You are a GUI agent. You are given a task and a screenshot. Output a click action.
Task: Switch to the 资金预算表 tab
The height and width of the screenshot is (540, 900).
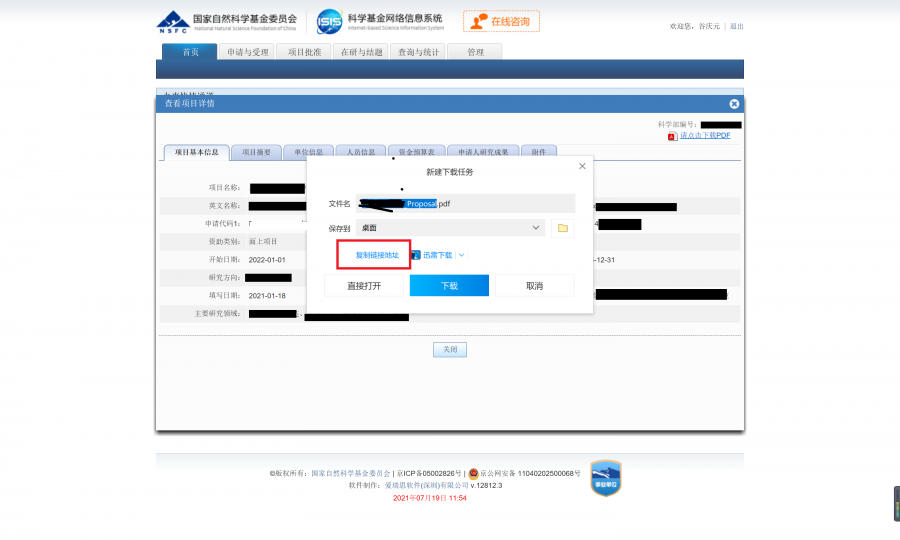click(x=416, y=152)
